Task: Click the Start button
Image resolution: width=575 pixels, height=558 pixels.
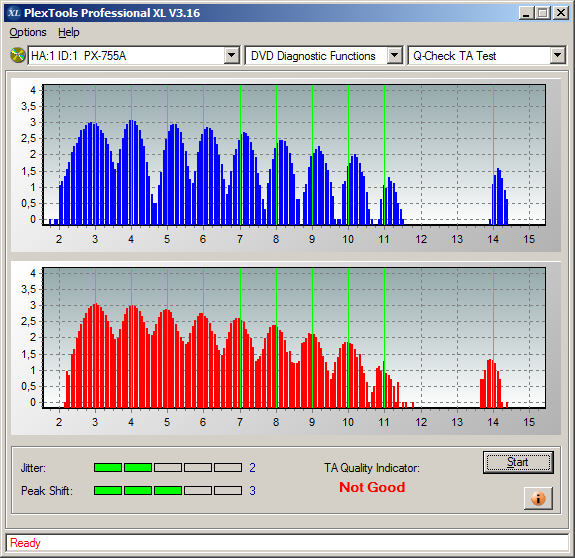Action: tap(518, 462)
